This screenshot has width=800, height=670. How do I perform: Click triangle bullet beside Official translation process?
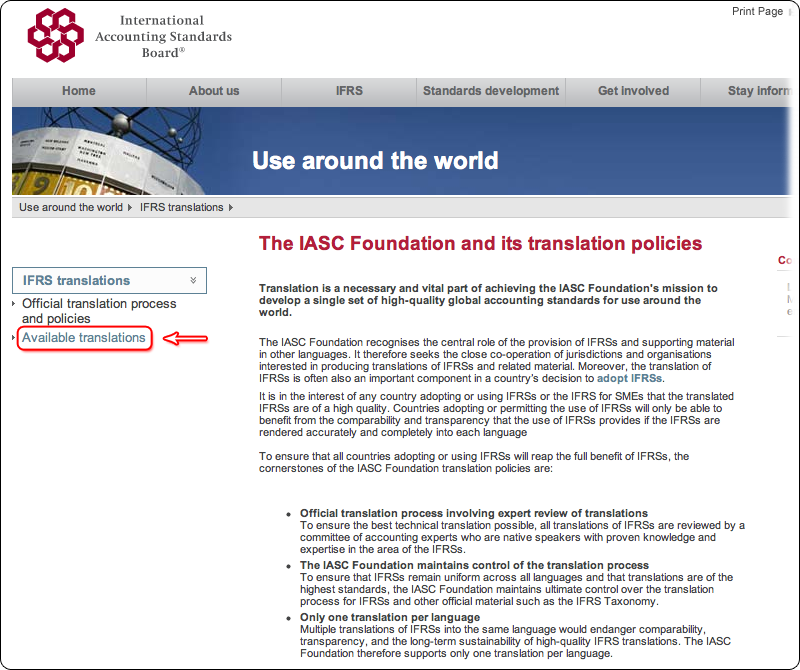14,304
